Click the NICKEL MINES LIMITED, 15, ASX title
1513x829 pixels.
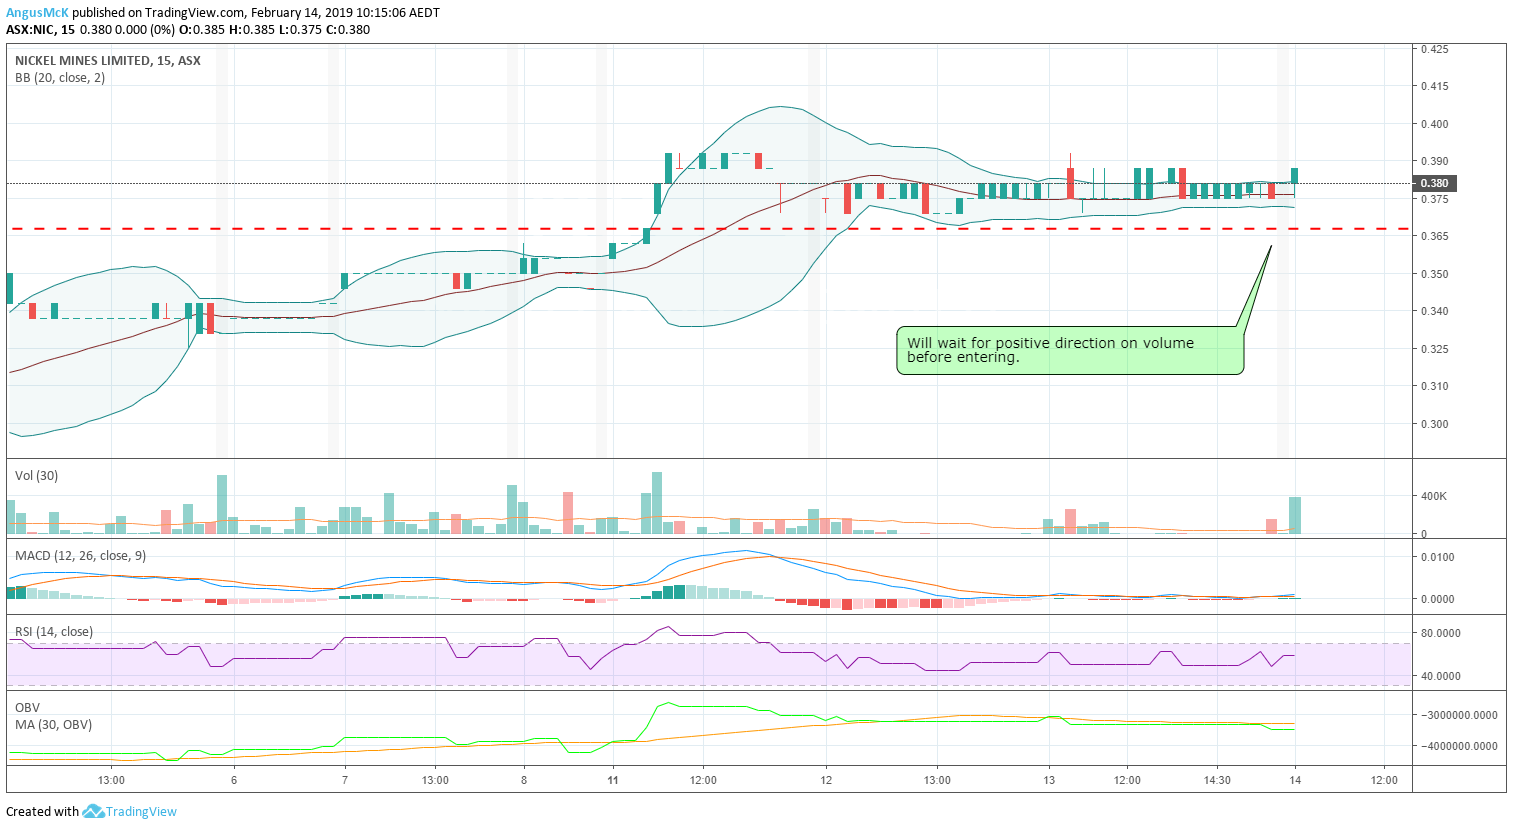point(108,61)
